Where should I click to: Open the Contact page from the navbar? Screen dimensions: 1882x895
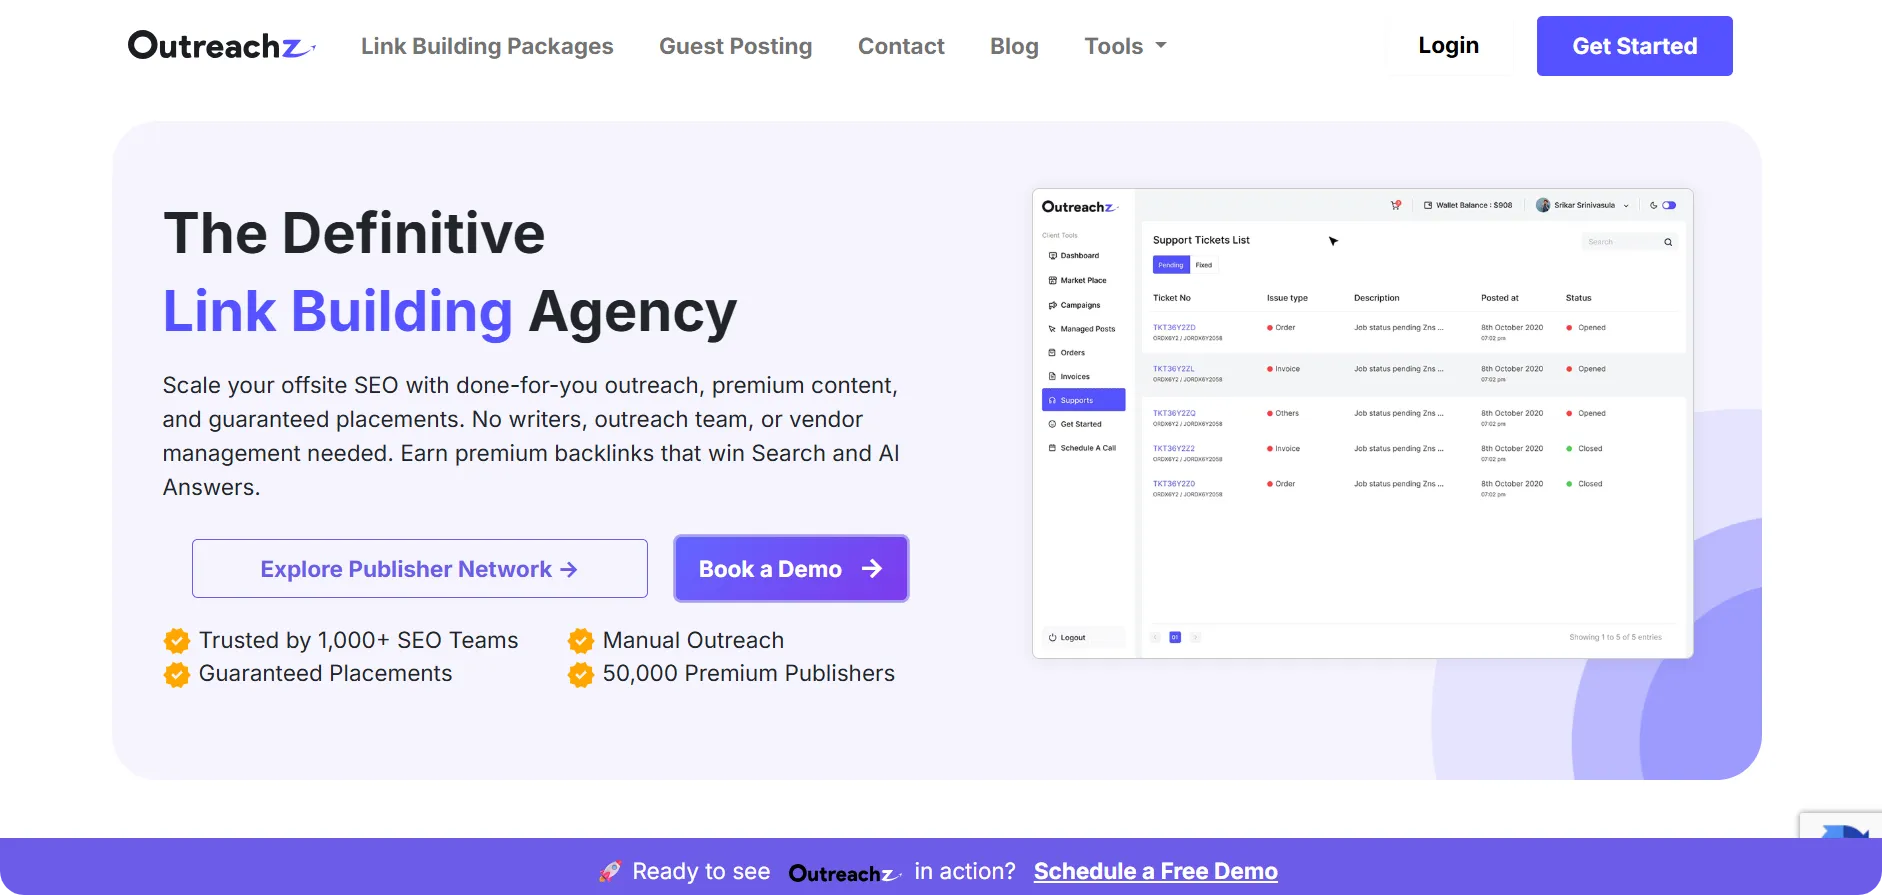point(901,46)
